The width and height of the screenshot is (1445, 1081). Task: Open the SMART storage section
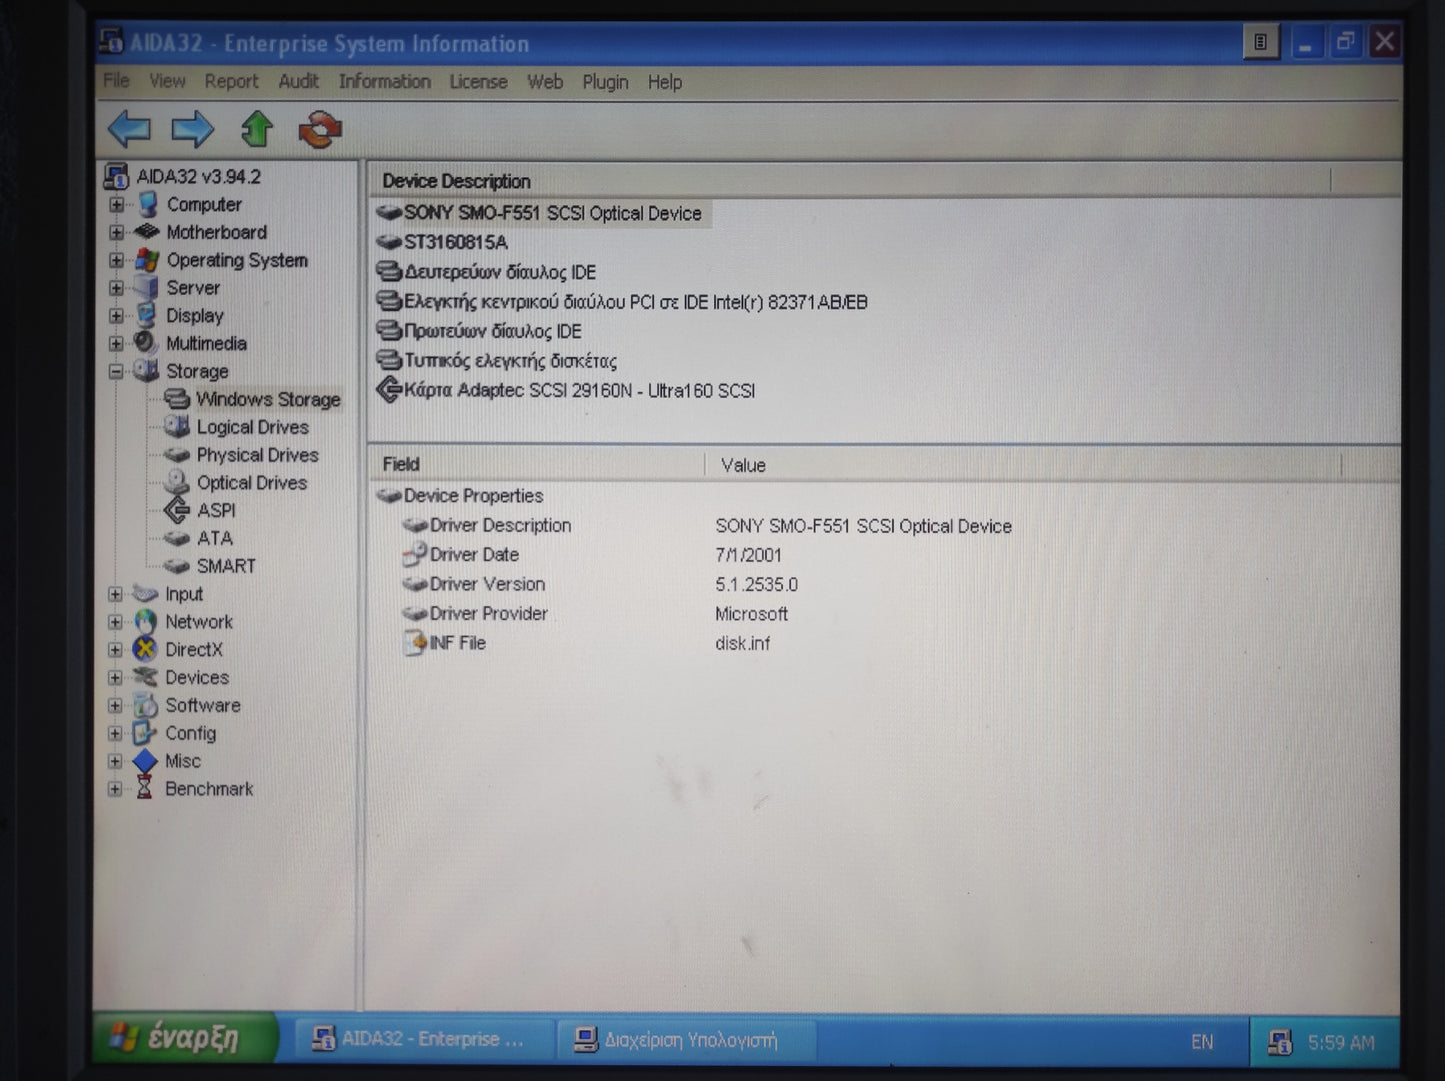(x=224, y=566)
